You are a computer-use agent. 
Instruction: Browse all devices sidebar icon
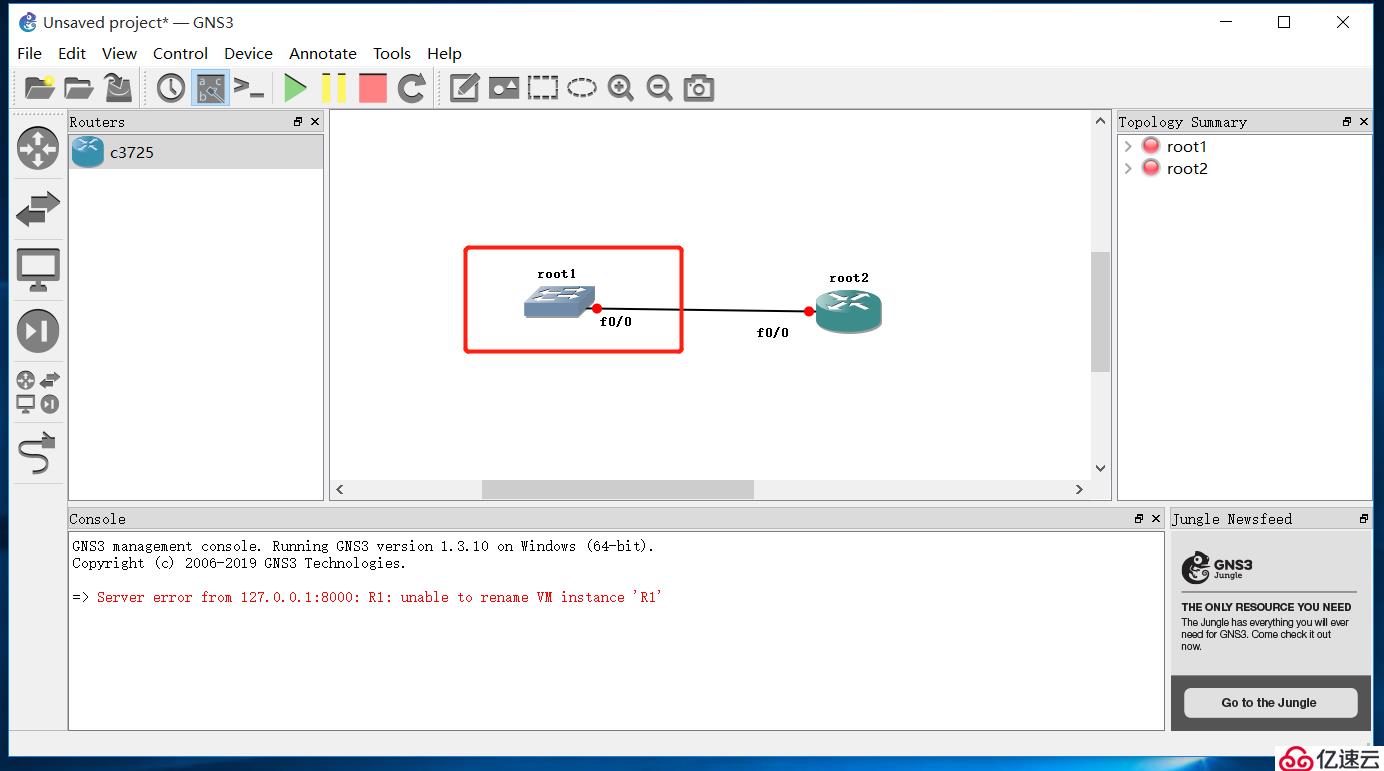(38, 392)
